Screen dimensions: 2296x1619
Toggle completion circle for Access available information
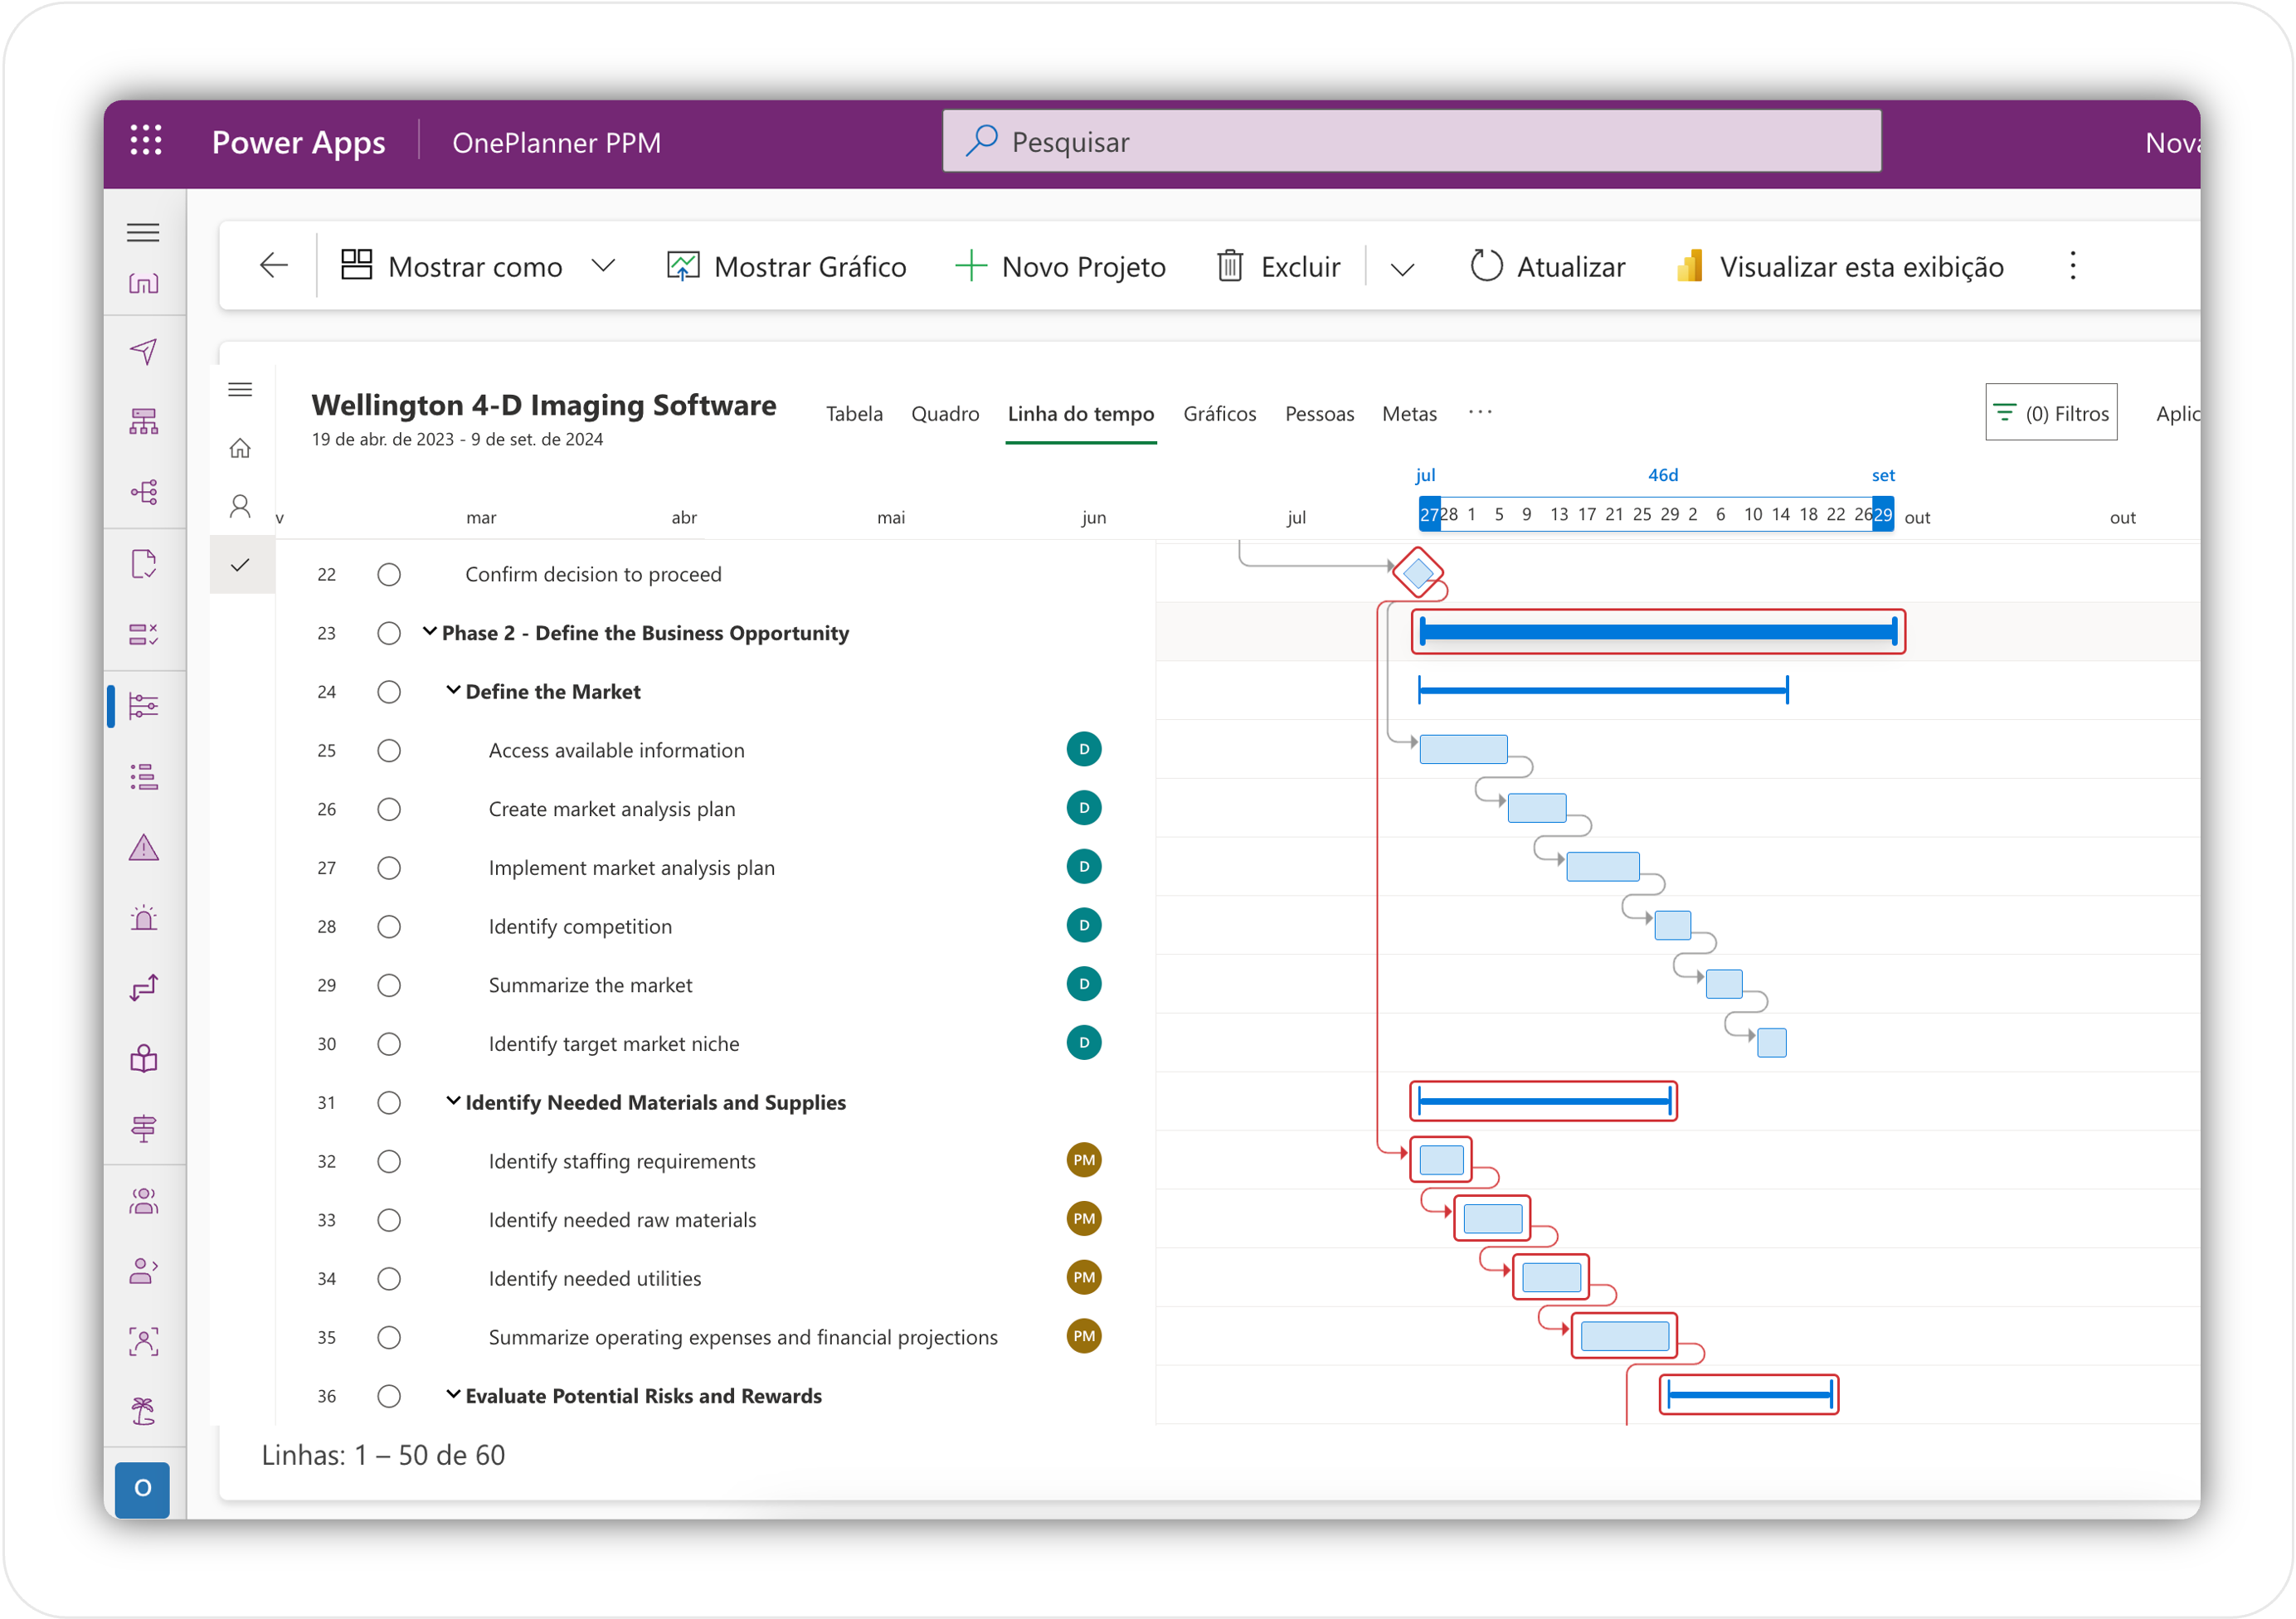pyautogui.click(x=389, y=750)
